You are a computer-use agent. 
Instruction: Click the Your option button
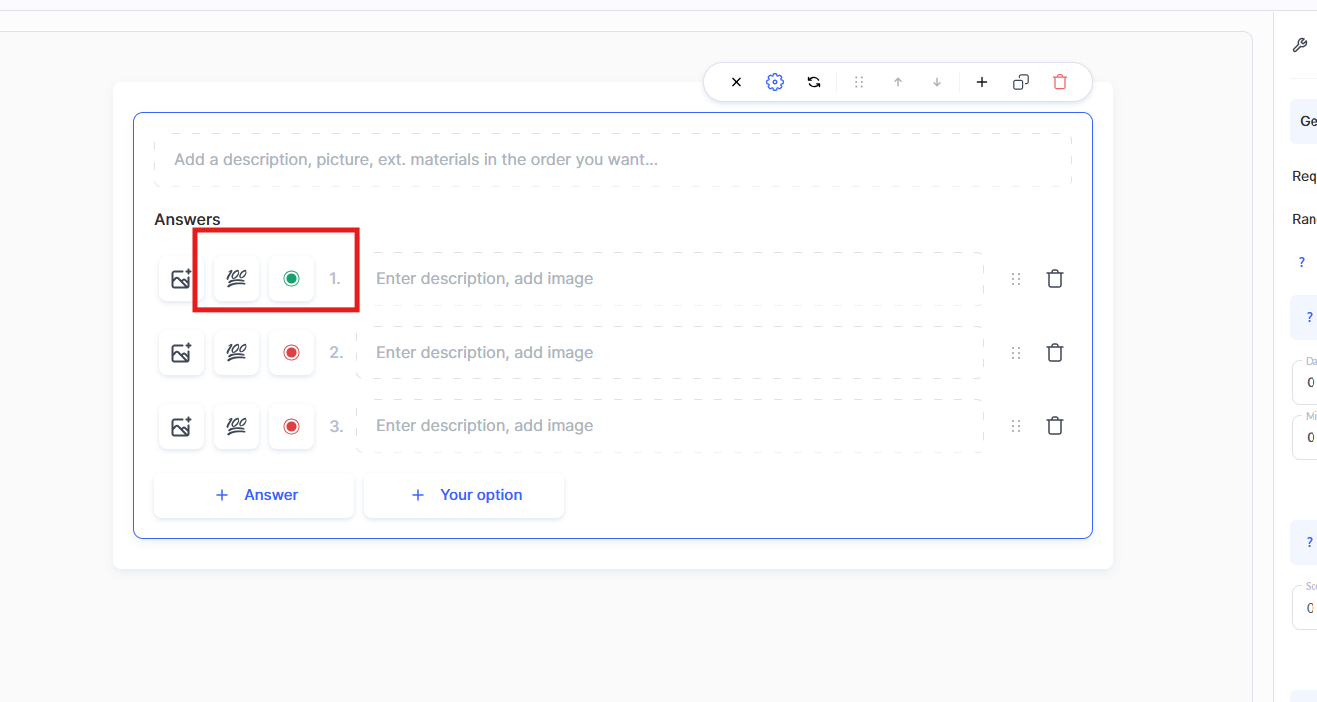point(464,495)
